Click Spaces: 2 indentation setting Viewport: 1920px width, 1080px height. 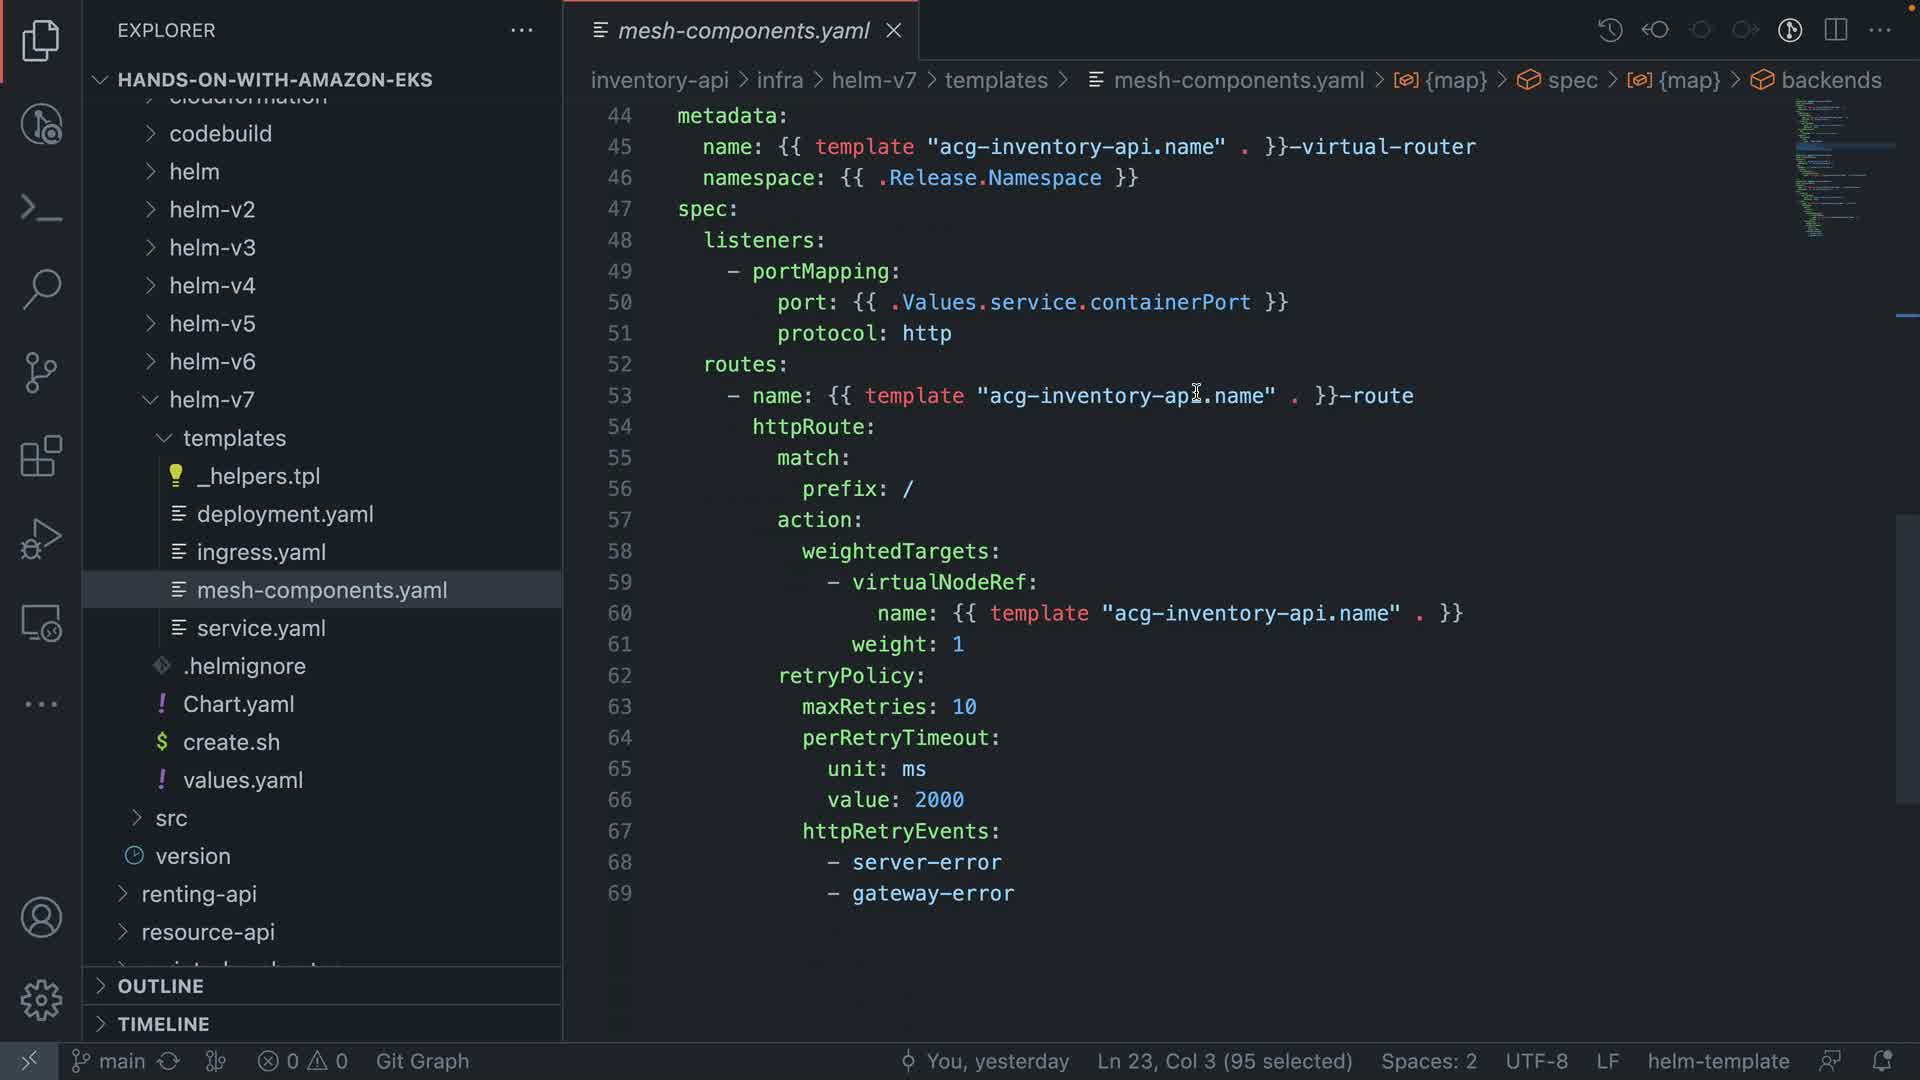(1428, 1061)
